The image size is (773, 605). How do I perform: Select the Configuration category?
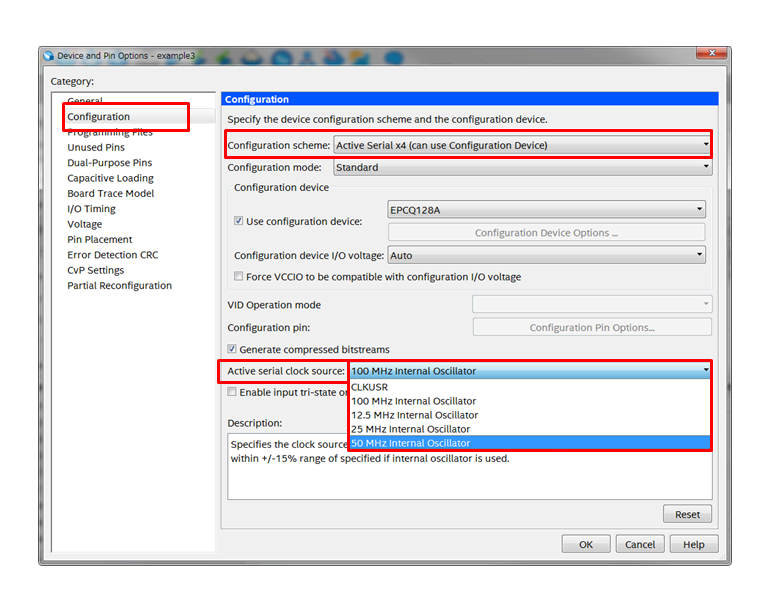click(x=99, y=117)
